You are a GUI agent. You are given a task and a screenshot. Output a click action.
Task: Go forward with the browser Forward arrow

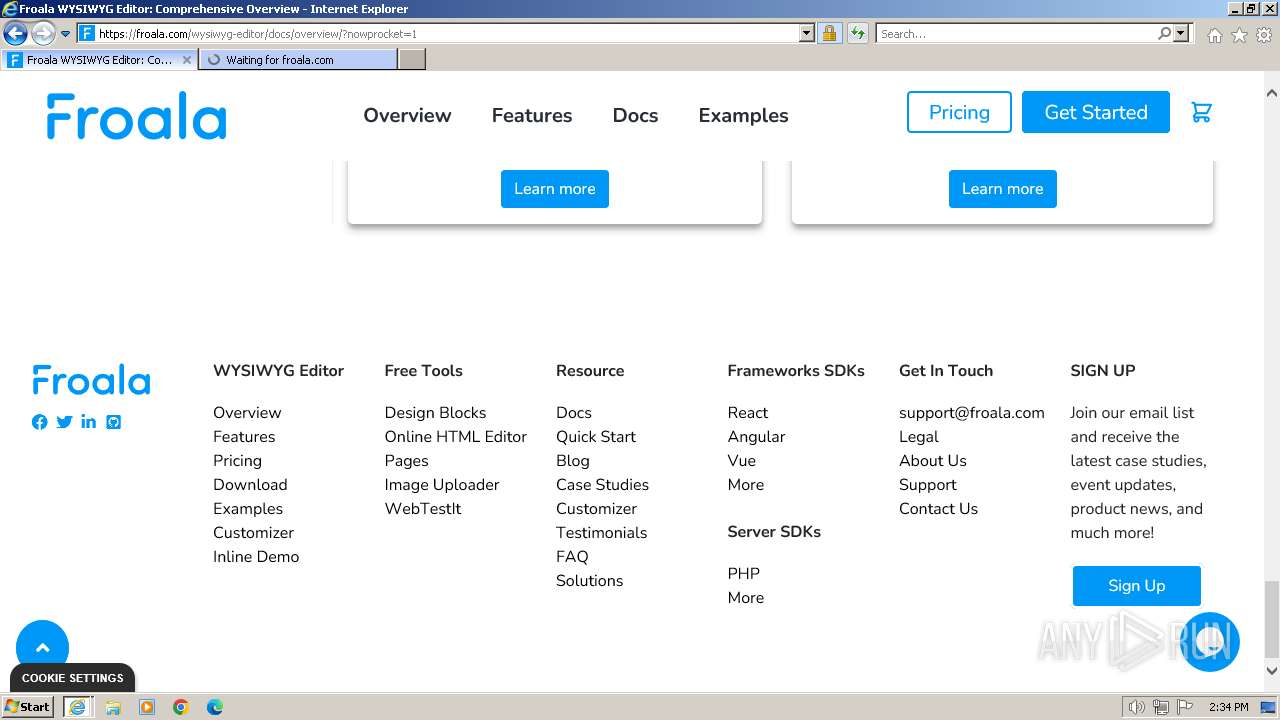[x=43, y=33]
